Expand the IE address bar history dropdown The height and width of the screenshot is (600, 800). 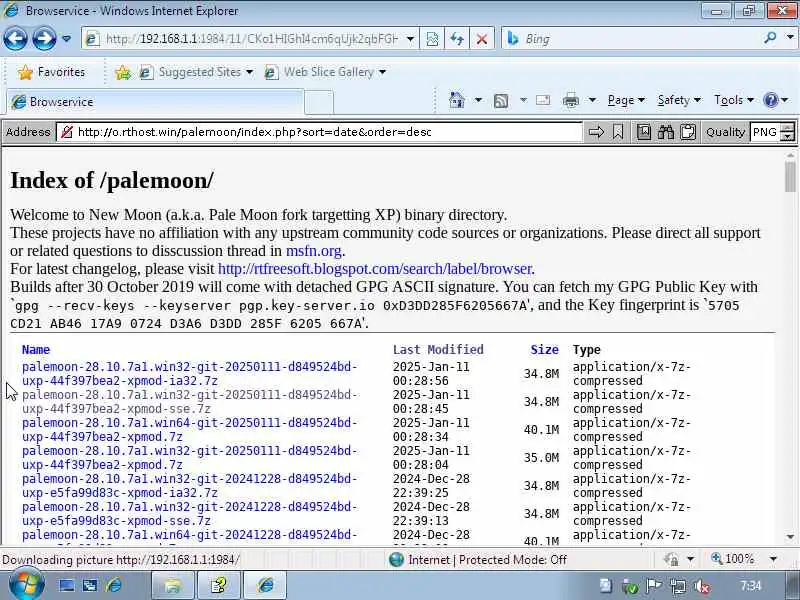[x=410, y=39]
